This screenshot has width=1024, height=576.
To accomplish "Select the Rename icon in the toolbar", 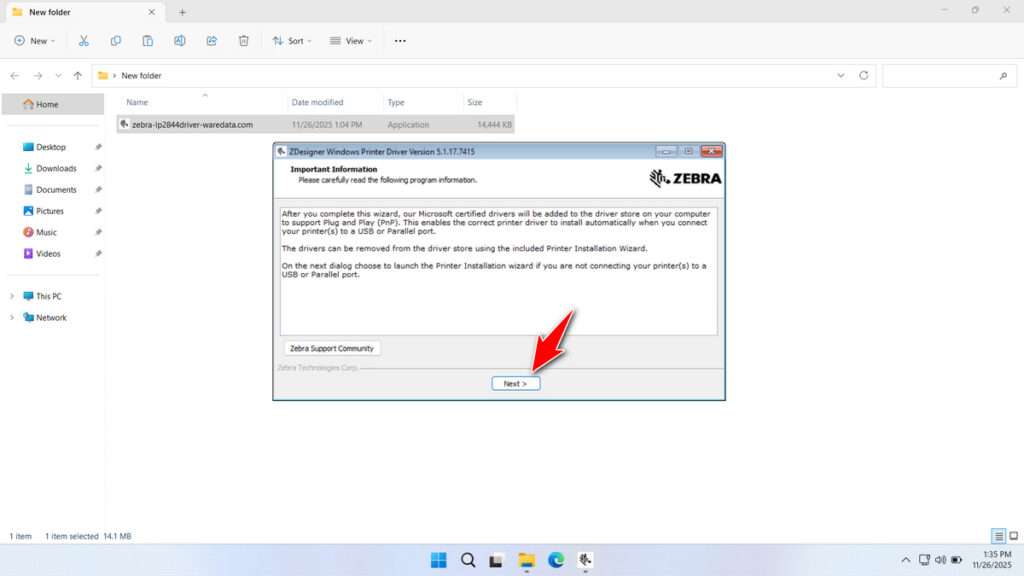I will pyautogui.click(x=180, y=40).
